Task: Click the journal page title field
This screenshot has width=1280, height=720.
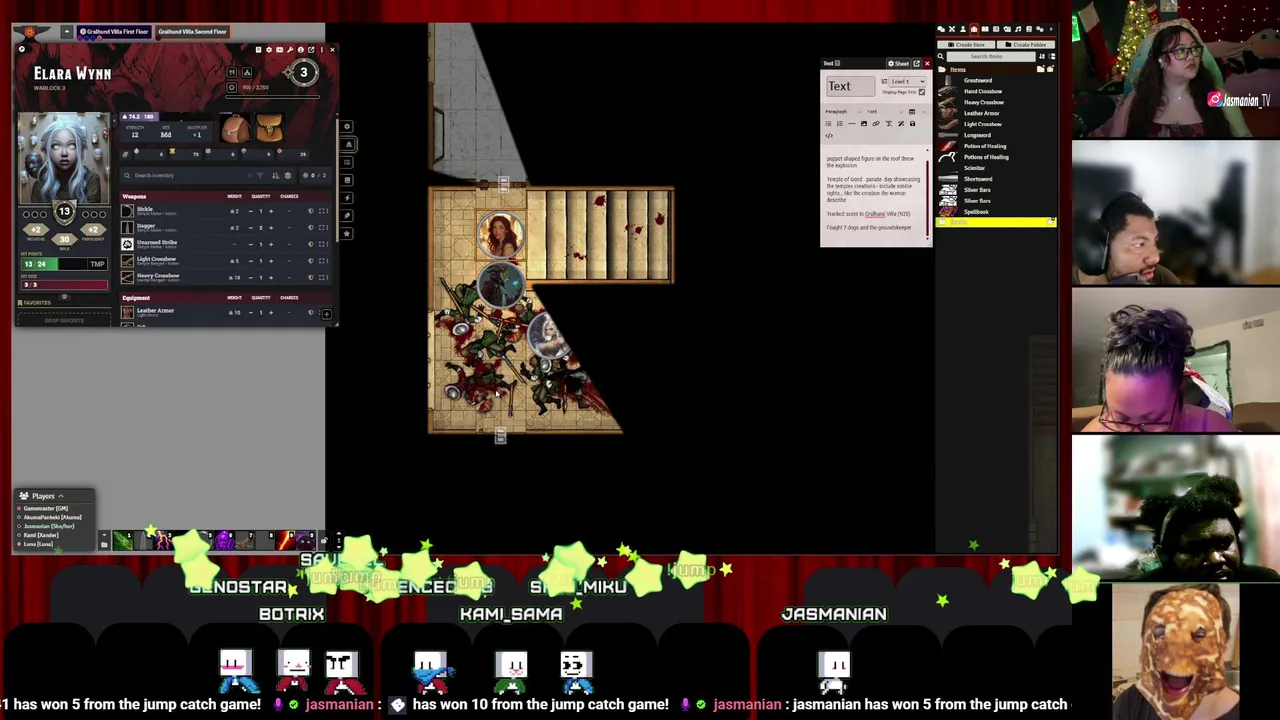Action: click(851, 86)
